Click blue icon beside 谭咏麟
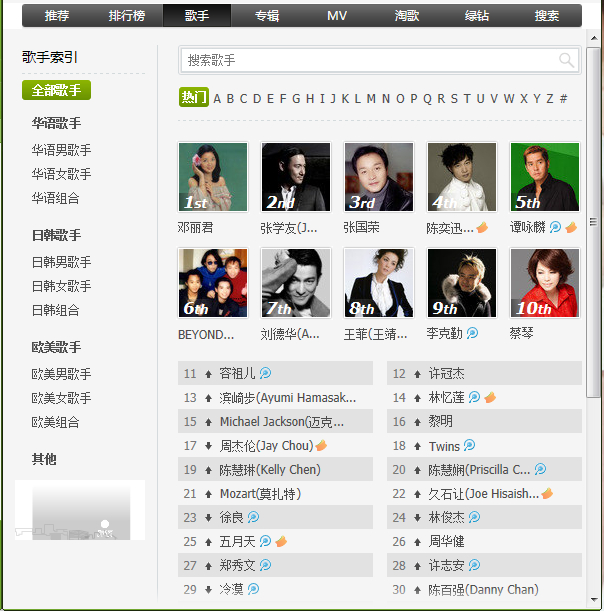Viewport: 604px width, 611px height. pos(555,227)
